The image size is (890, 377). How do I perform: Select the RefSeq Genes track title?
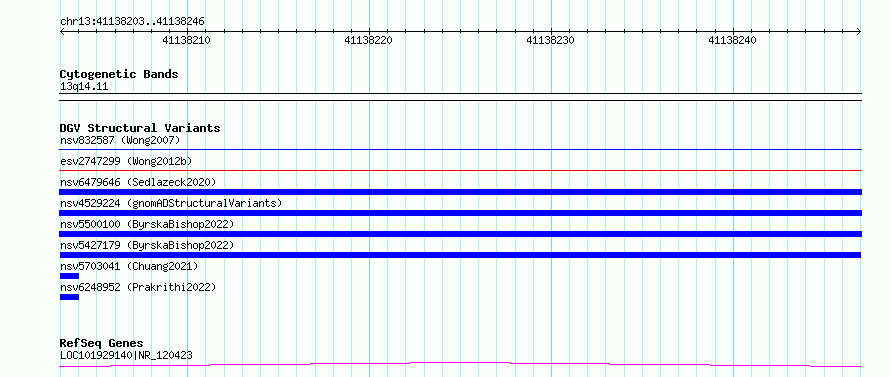(x=102, y=344)
